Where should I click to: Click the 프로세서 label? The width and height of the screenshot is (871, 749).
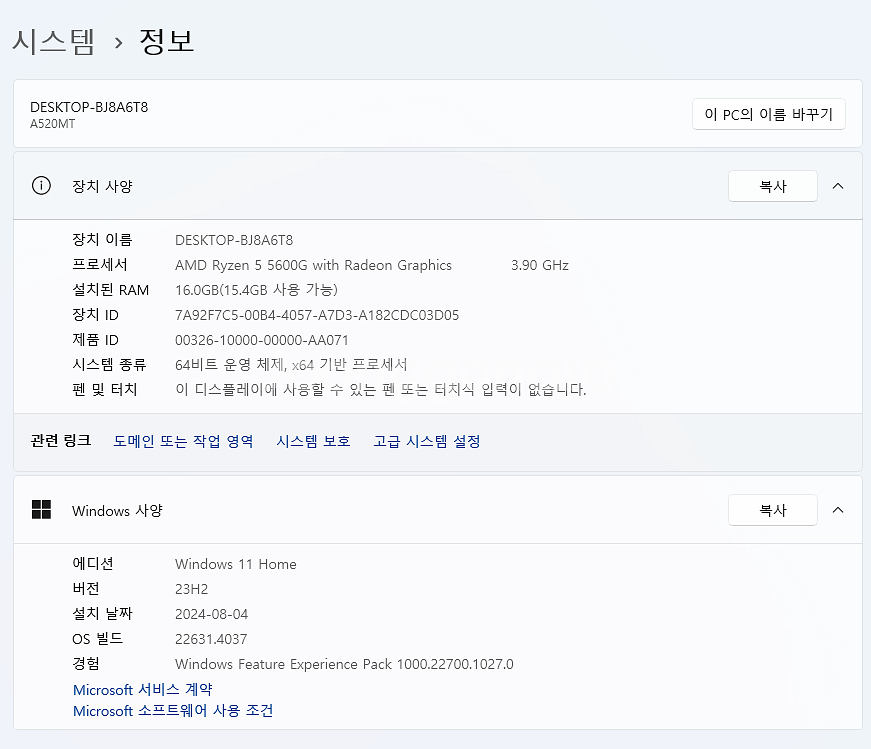[100, 265]
